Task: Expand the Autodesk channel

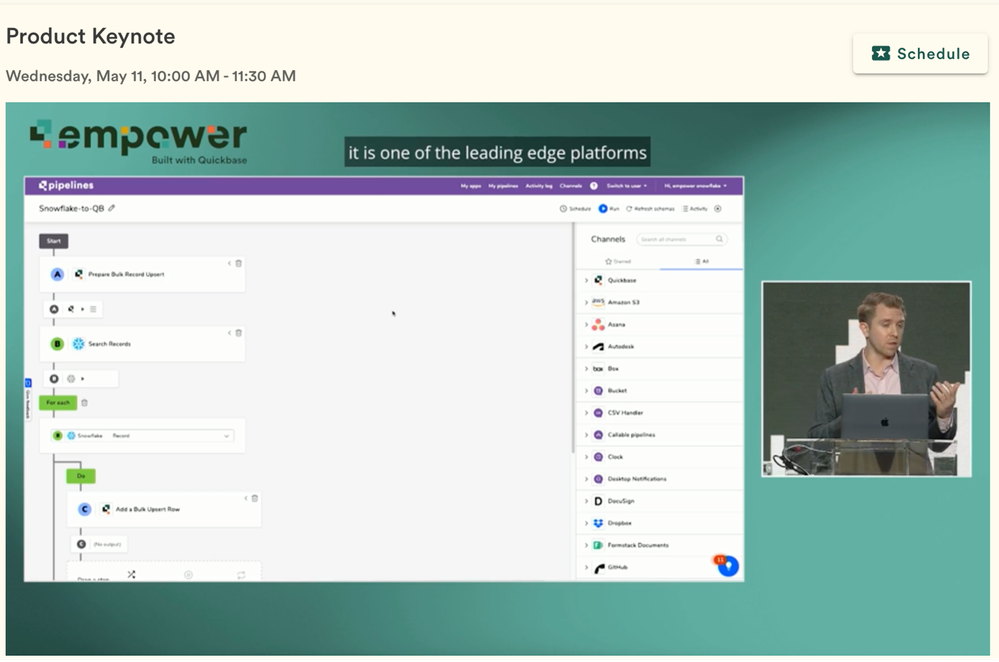Action: tap(586, 347)
